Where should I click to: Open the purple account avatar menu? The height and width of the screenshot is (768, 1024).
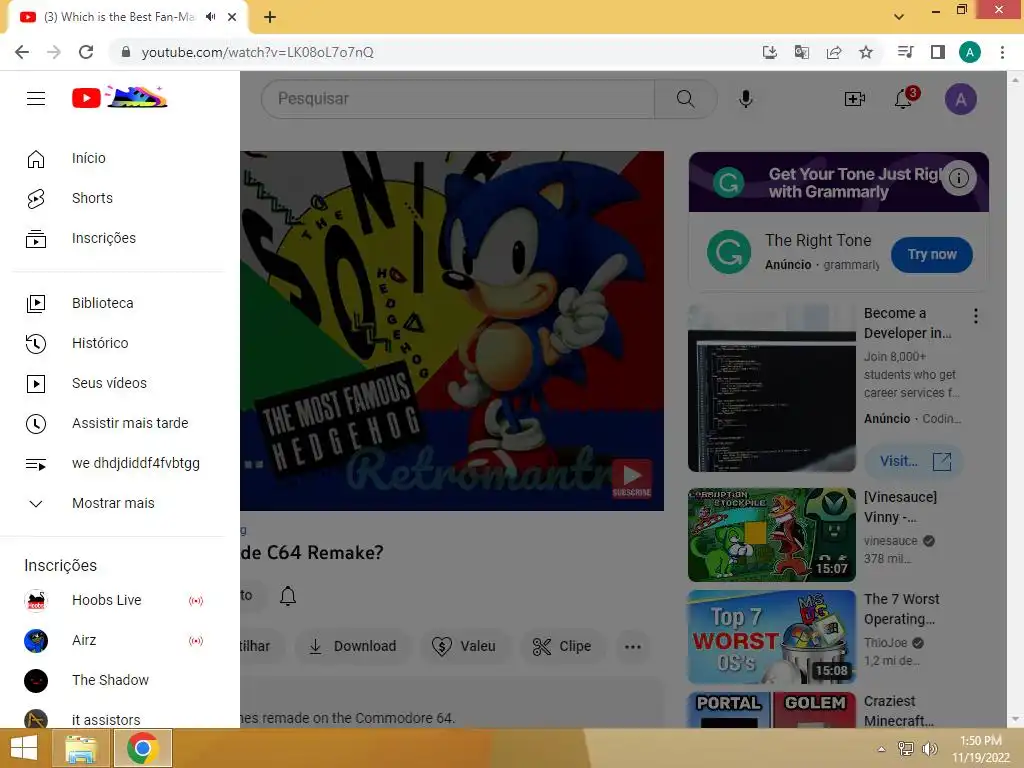tap(961, 99)
